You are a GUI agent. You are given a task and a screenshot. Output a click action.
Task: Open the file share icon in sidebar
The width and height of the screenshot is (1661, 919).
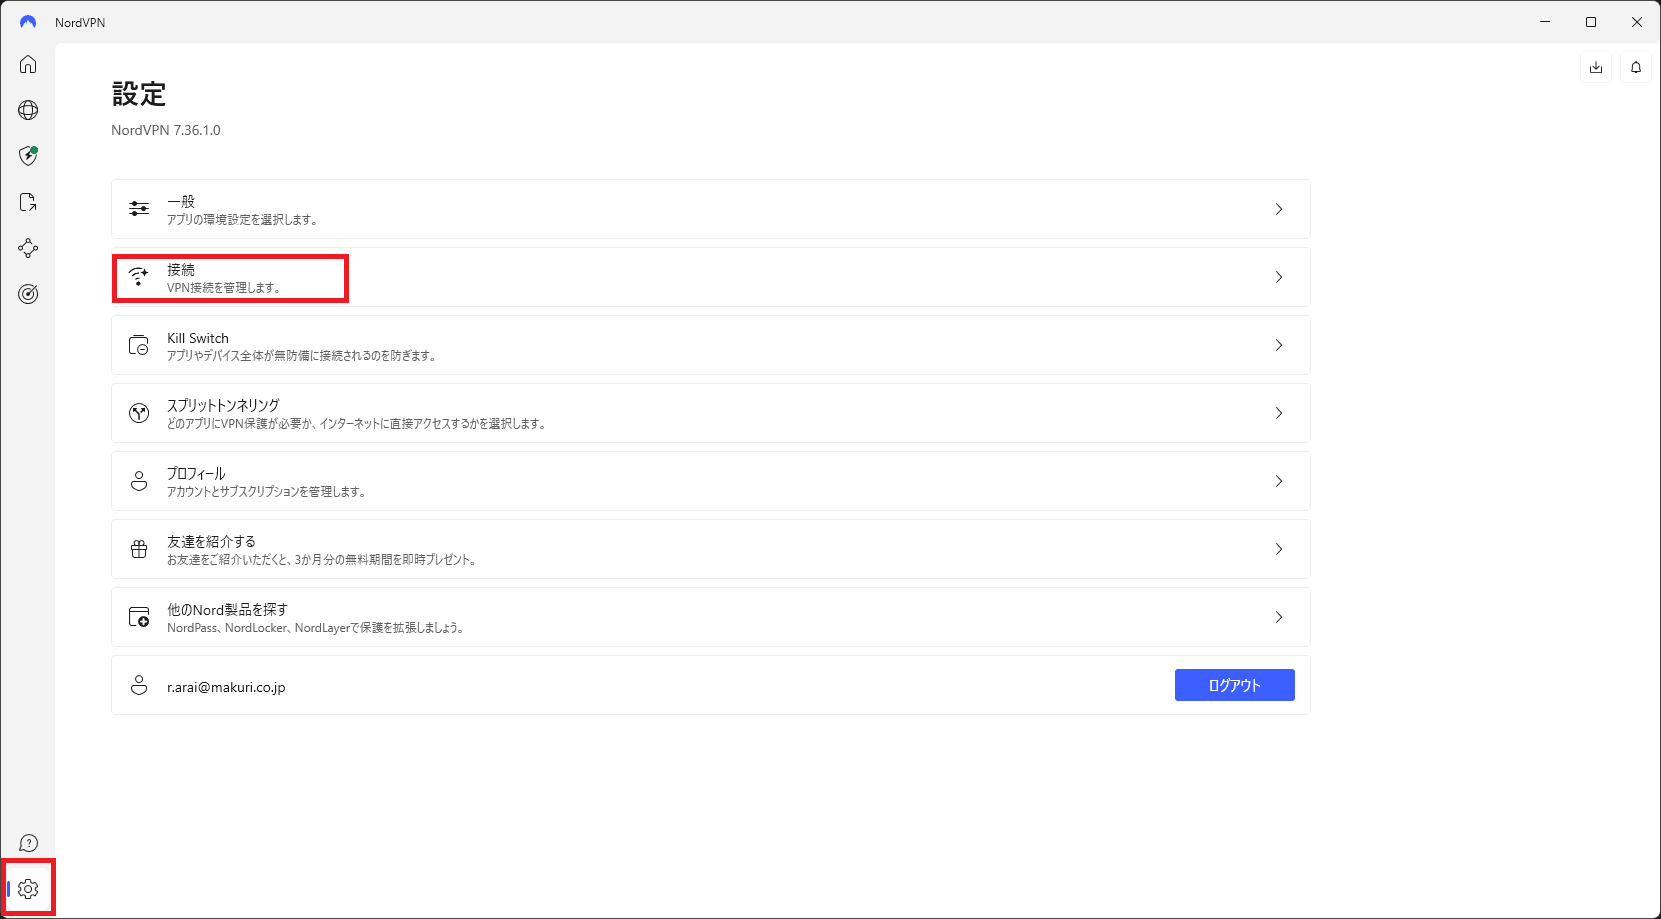pyautogui.click(x=28, y=202)
